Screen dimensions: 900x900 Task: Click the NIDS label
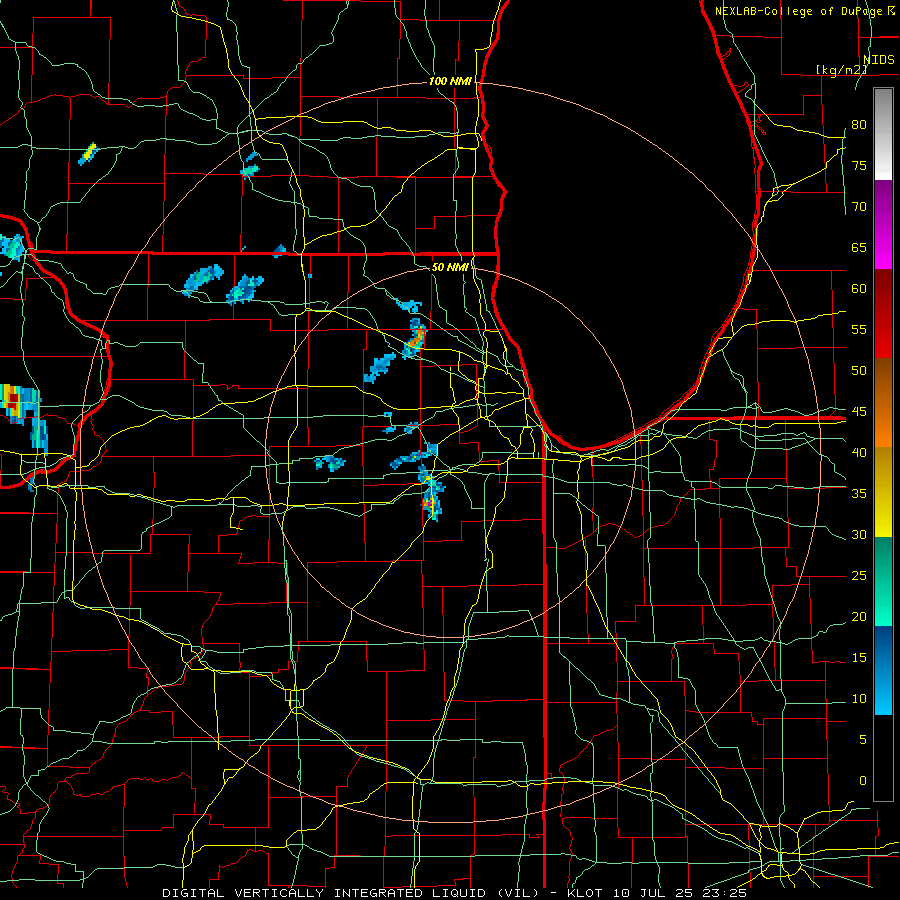879,60
